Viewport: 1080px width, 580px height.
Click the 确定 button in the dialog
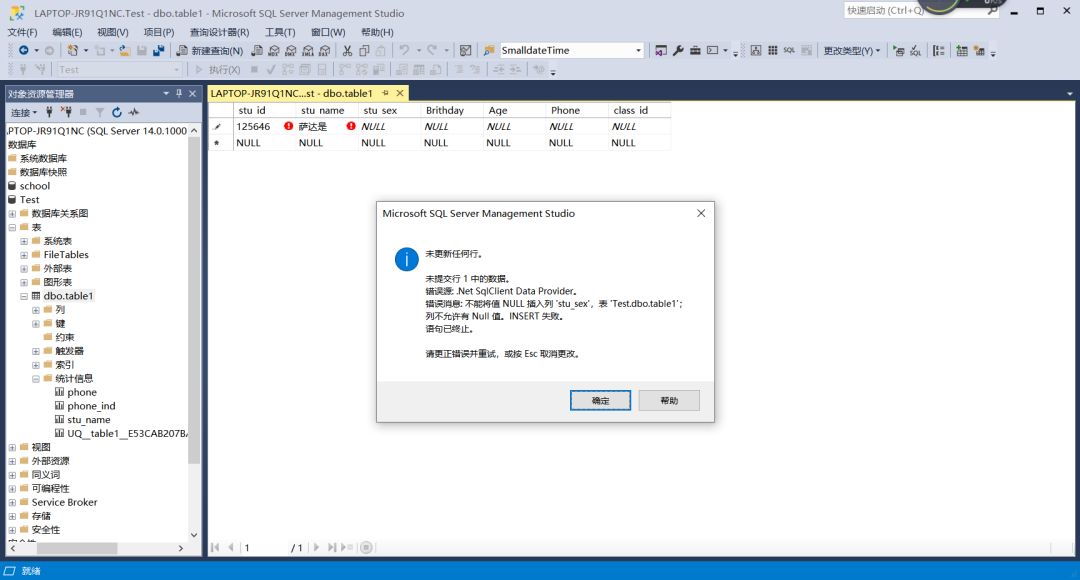point(600,400)
